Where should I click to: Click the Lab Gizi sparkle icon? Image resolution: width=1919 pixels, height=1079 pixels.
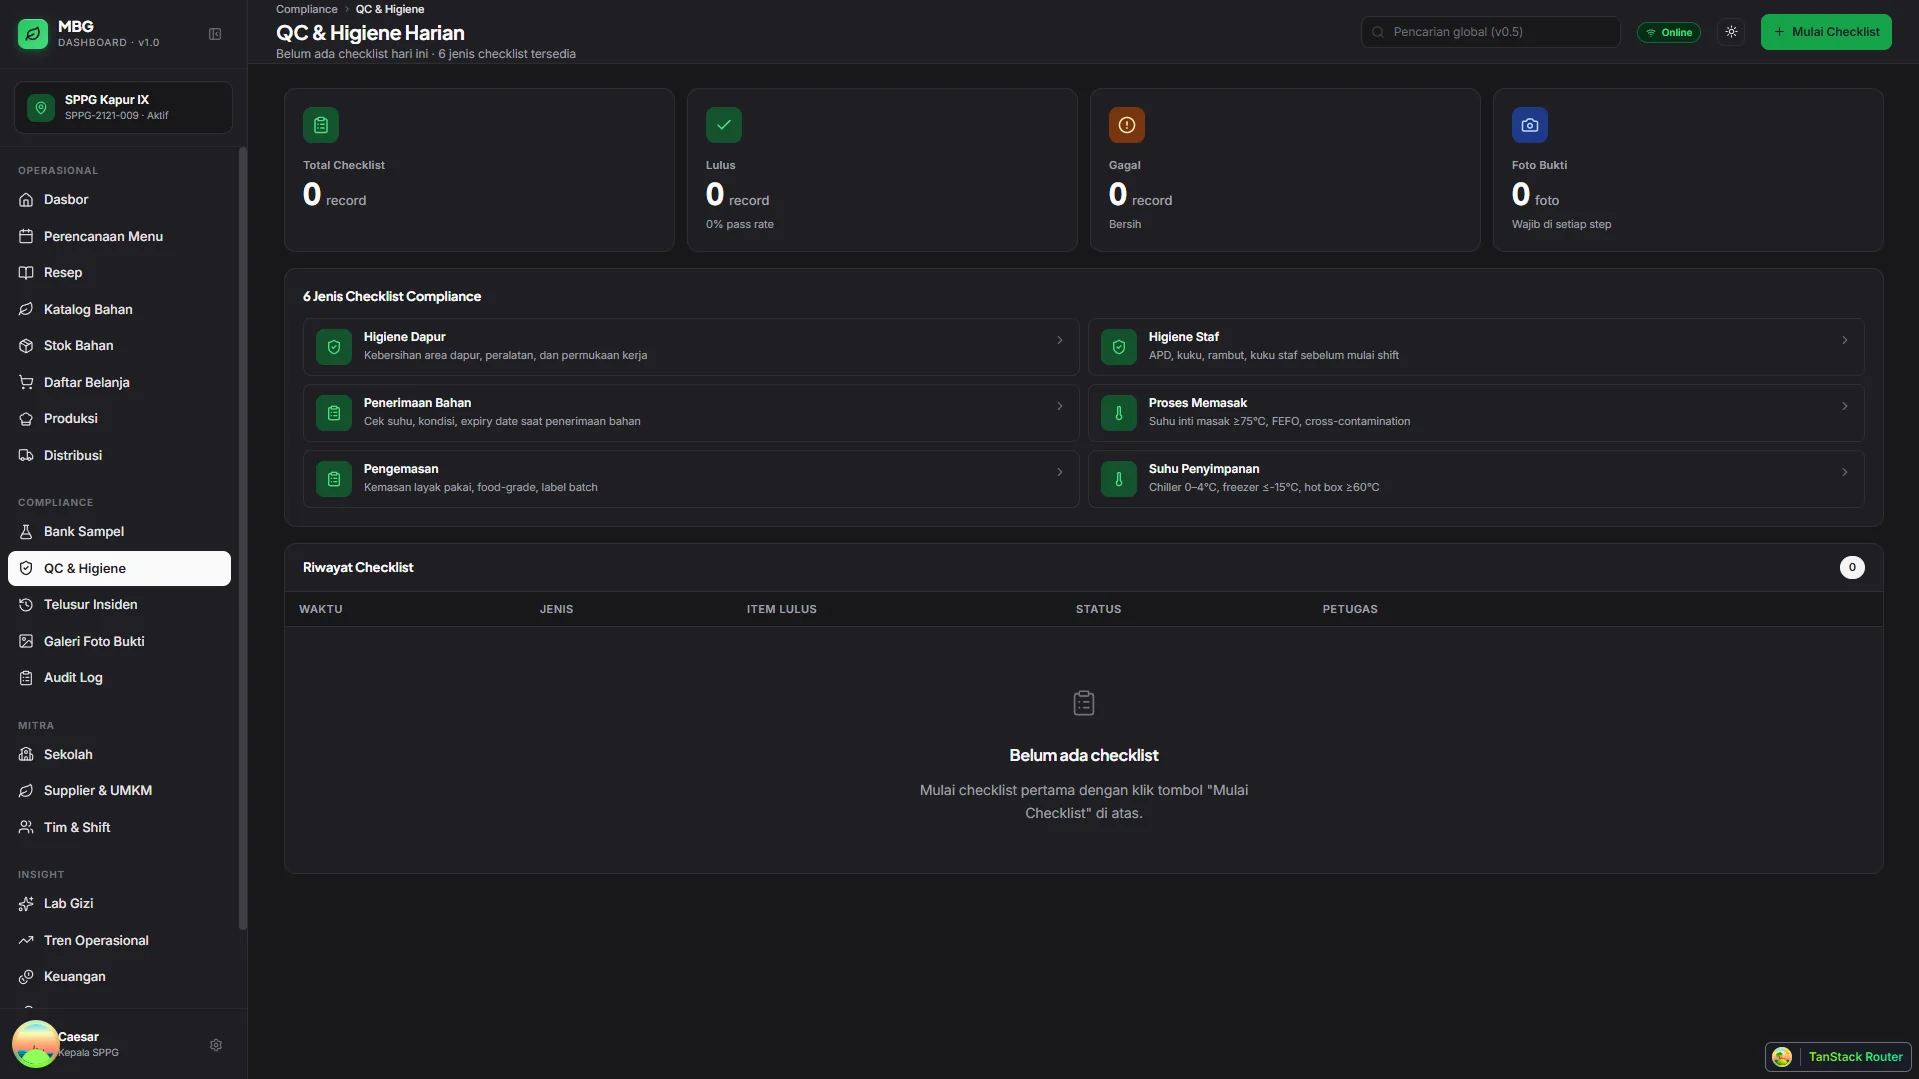[x=26, y=904]
